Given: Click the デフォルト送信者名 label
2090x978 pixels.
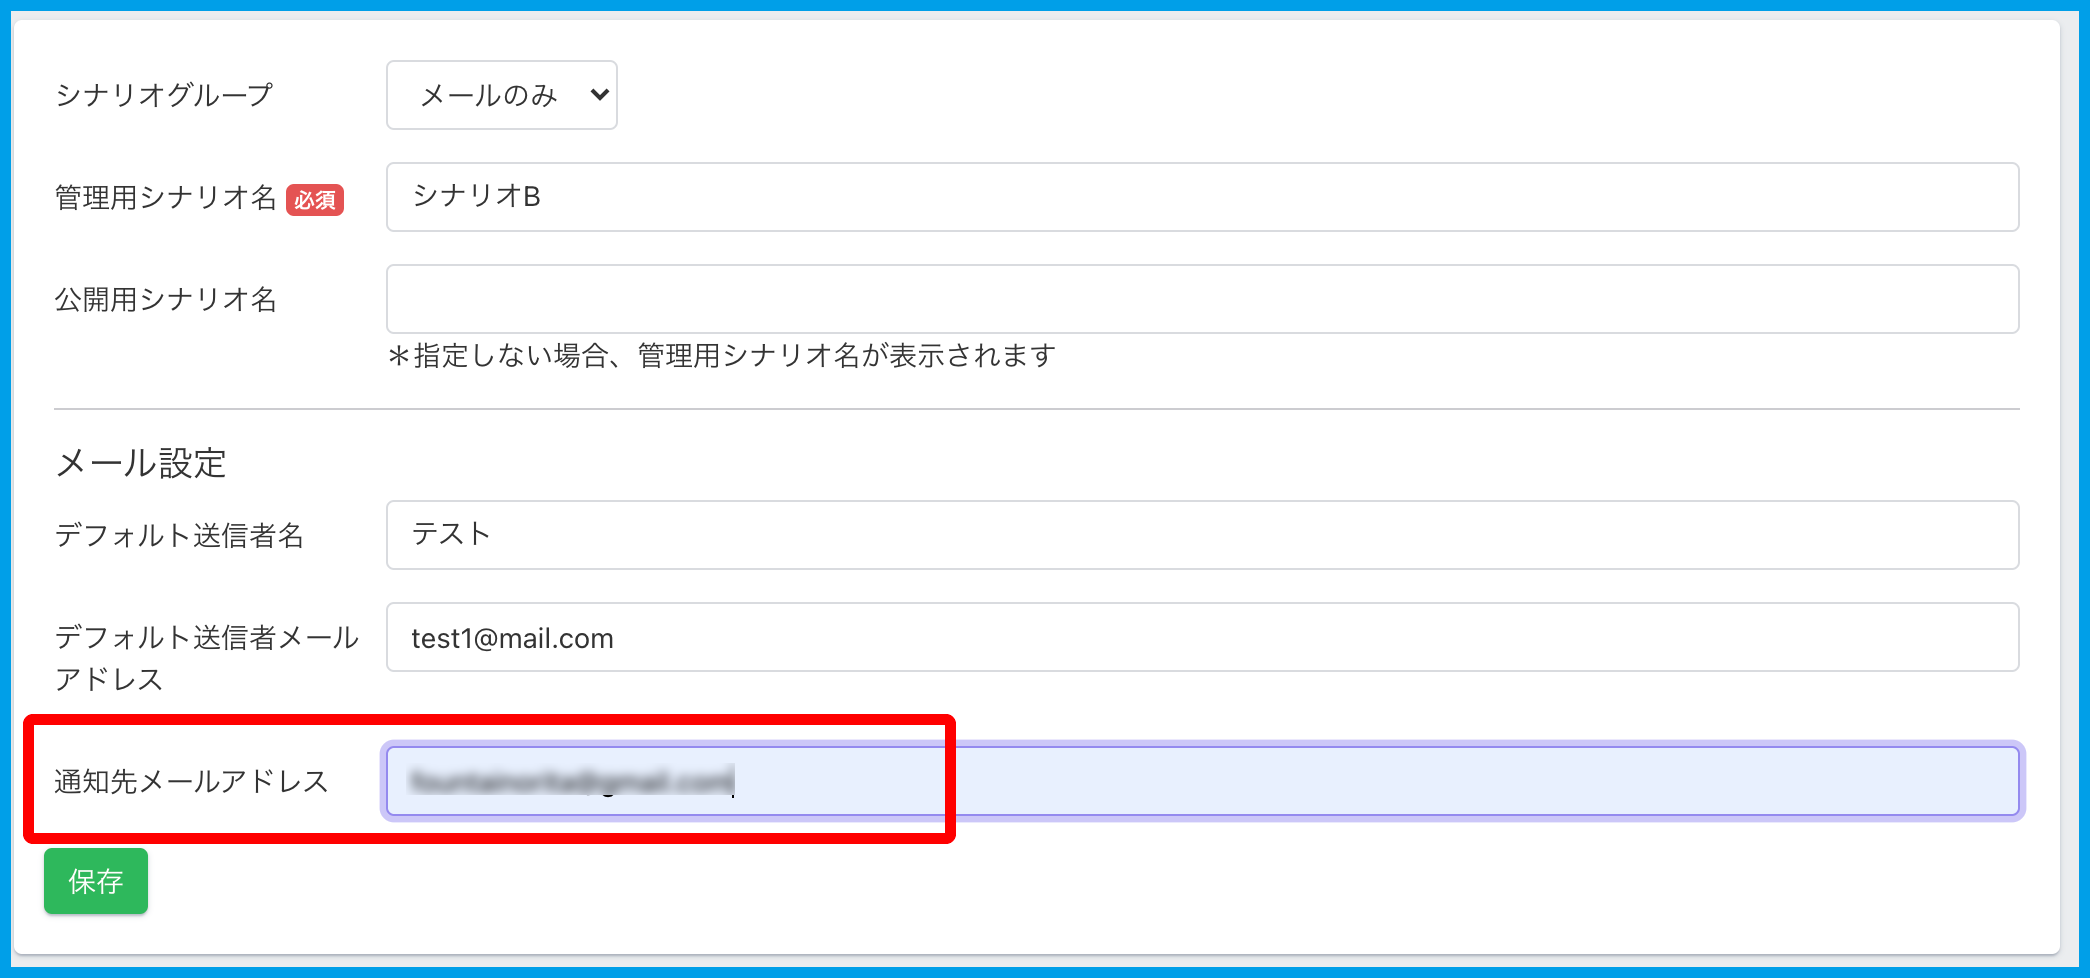Looking at the screenshot, I should 179,536.
